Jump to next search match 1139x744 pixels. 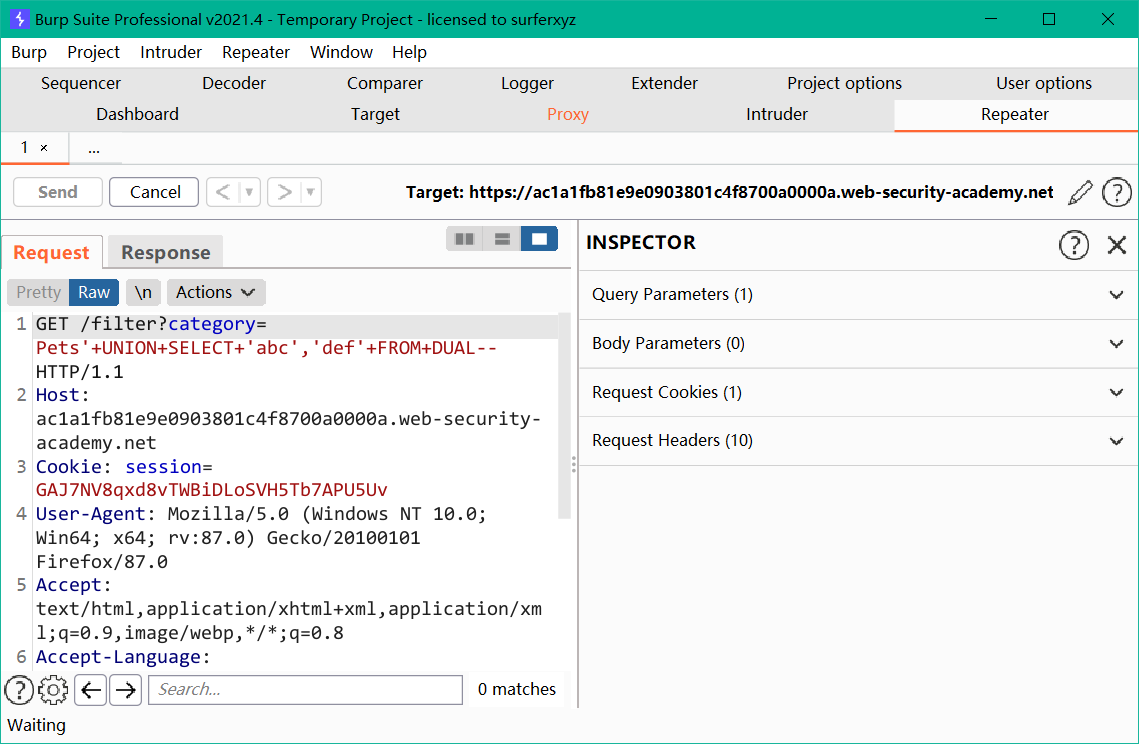click(x=126, y=690)
